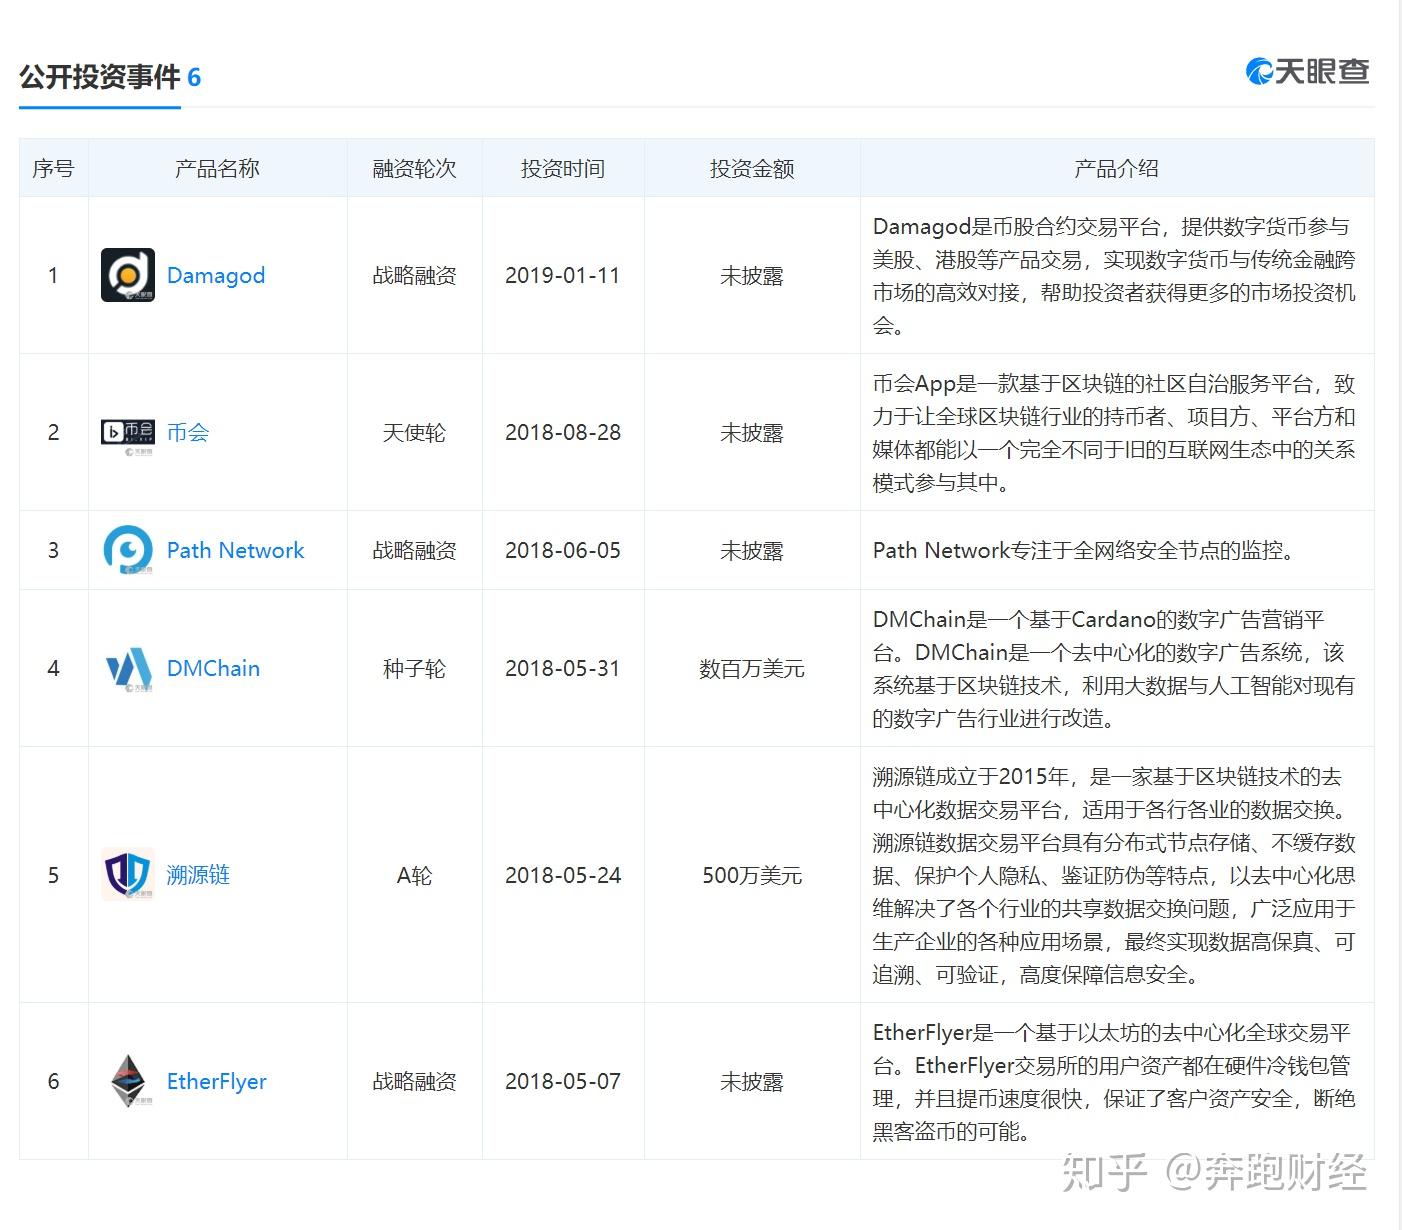The height and width of the screenshot is (1230, 1402).
Task: Click the date 2019-01-11
Action: point(563,275)
